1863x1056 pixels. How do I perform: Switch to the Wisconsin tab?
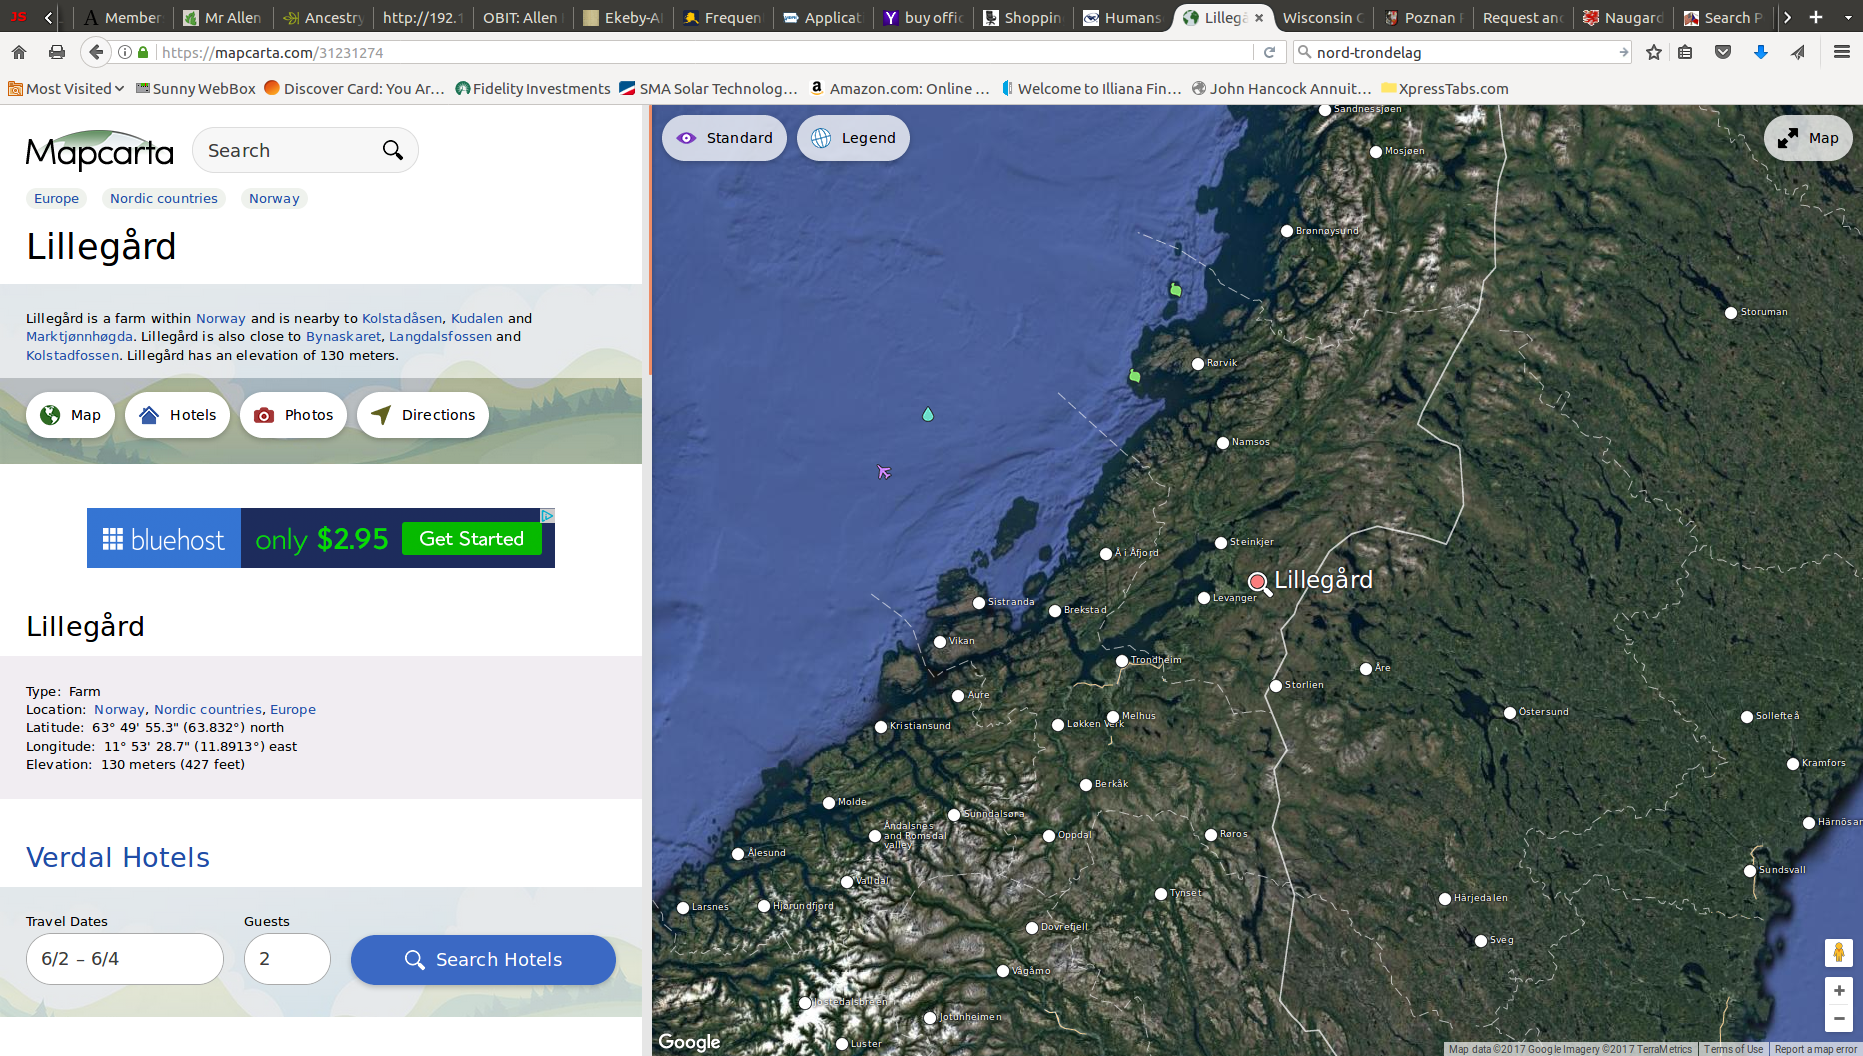(x=1322, y=17)
